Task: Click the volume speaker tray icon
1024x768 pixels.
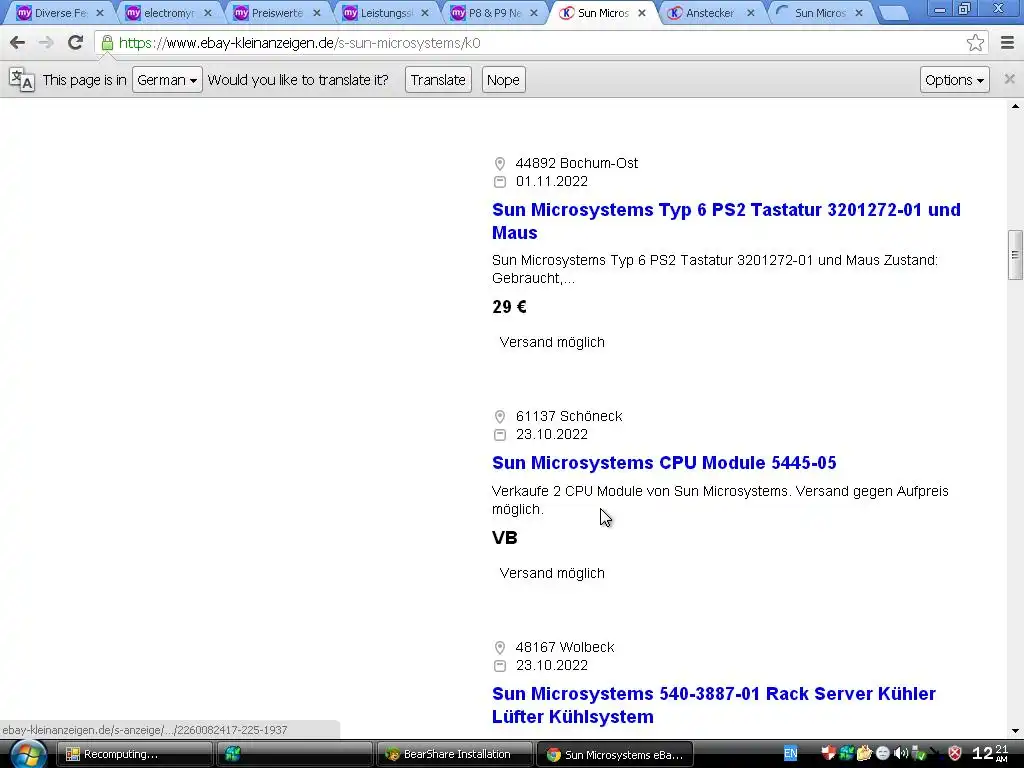Action: (x=901, y=754)
